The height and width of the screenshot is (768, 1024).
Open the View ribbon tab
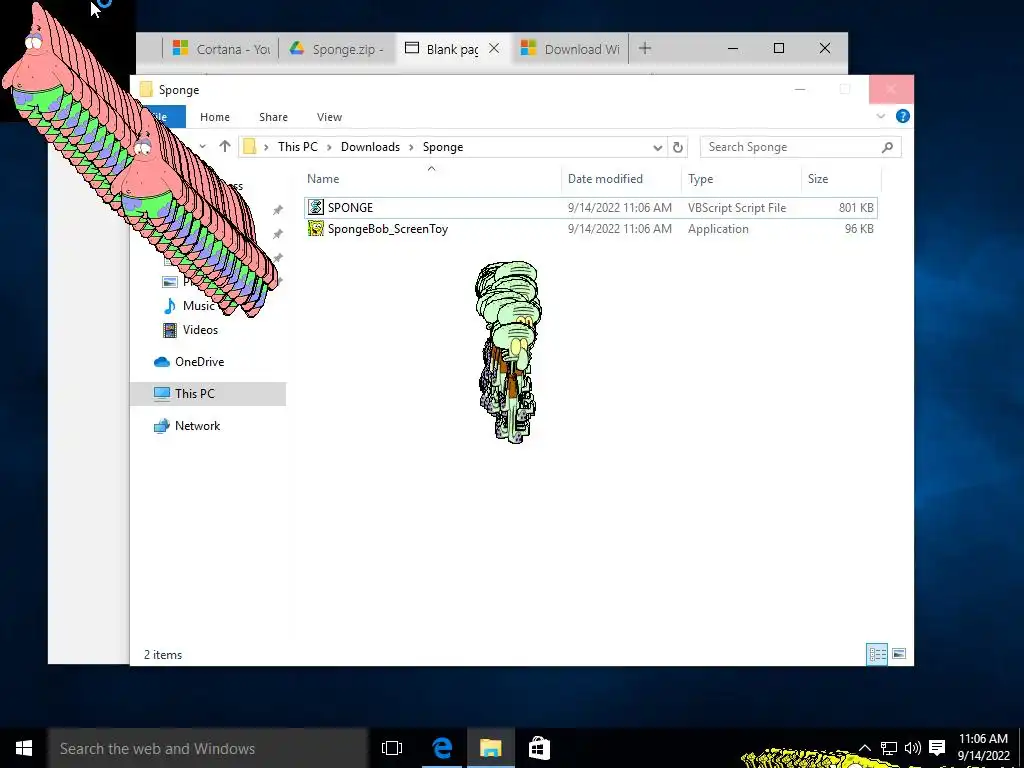(329, 117)
